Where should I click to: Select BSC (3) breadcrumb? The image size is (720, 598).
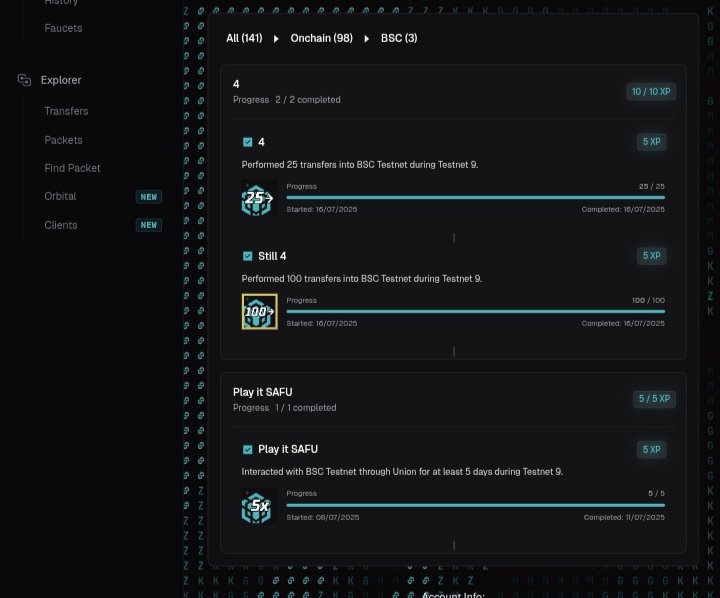[399, 38]
